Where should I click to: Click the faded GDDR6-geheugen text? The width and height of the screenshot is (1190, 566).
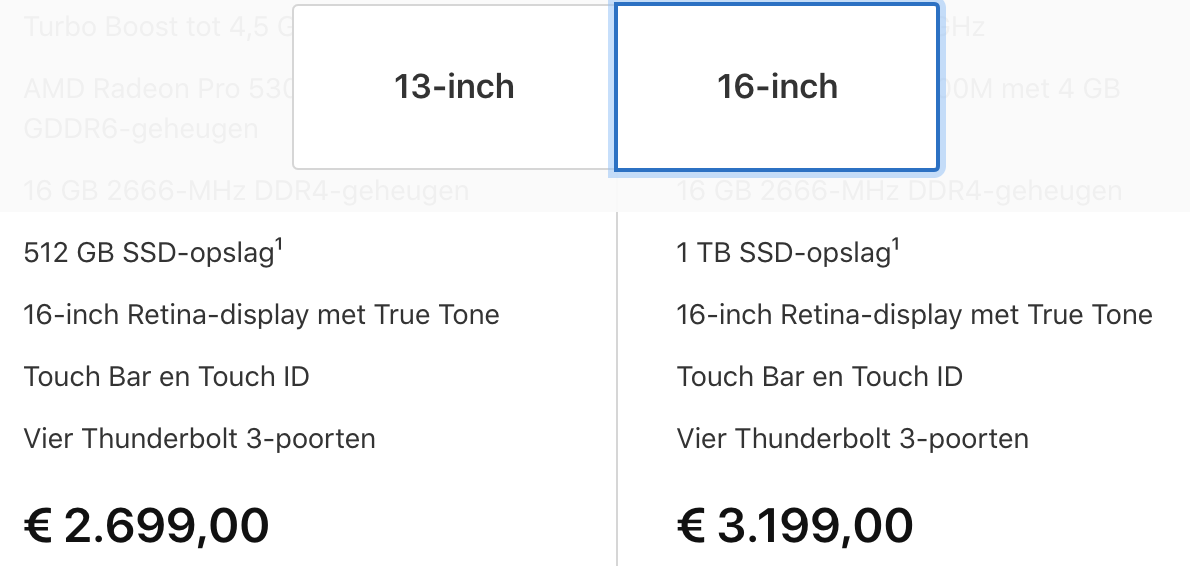coord(141,128)
